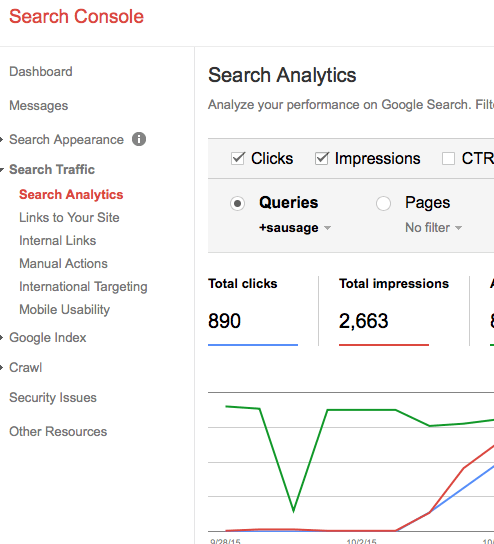Screen dimensions: 494x544
Task: Click the 10/2/15 date axis label
Action: click(361, 542)
